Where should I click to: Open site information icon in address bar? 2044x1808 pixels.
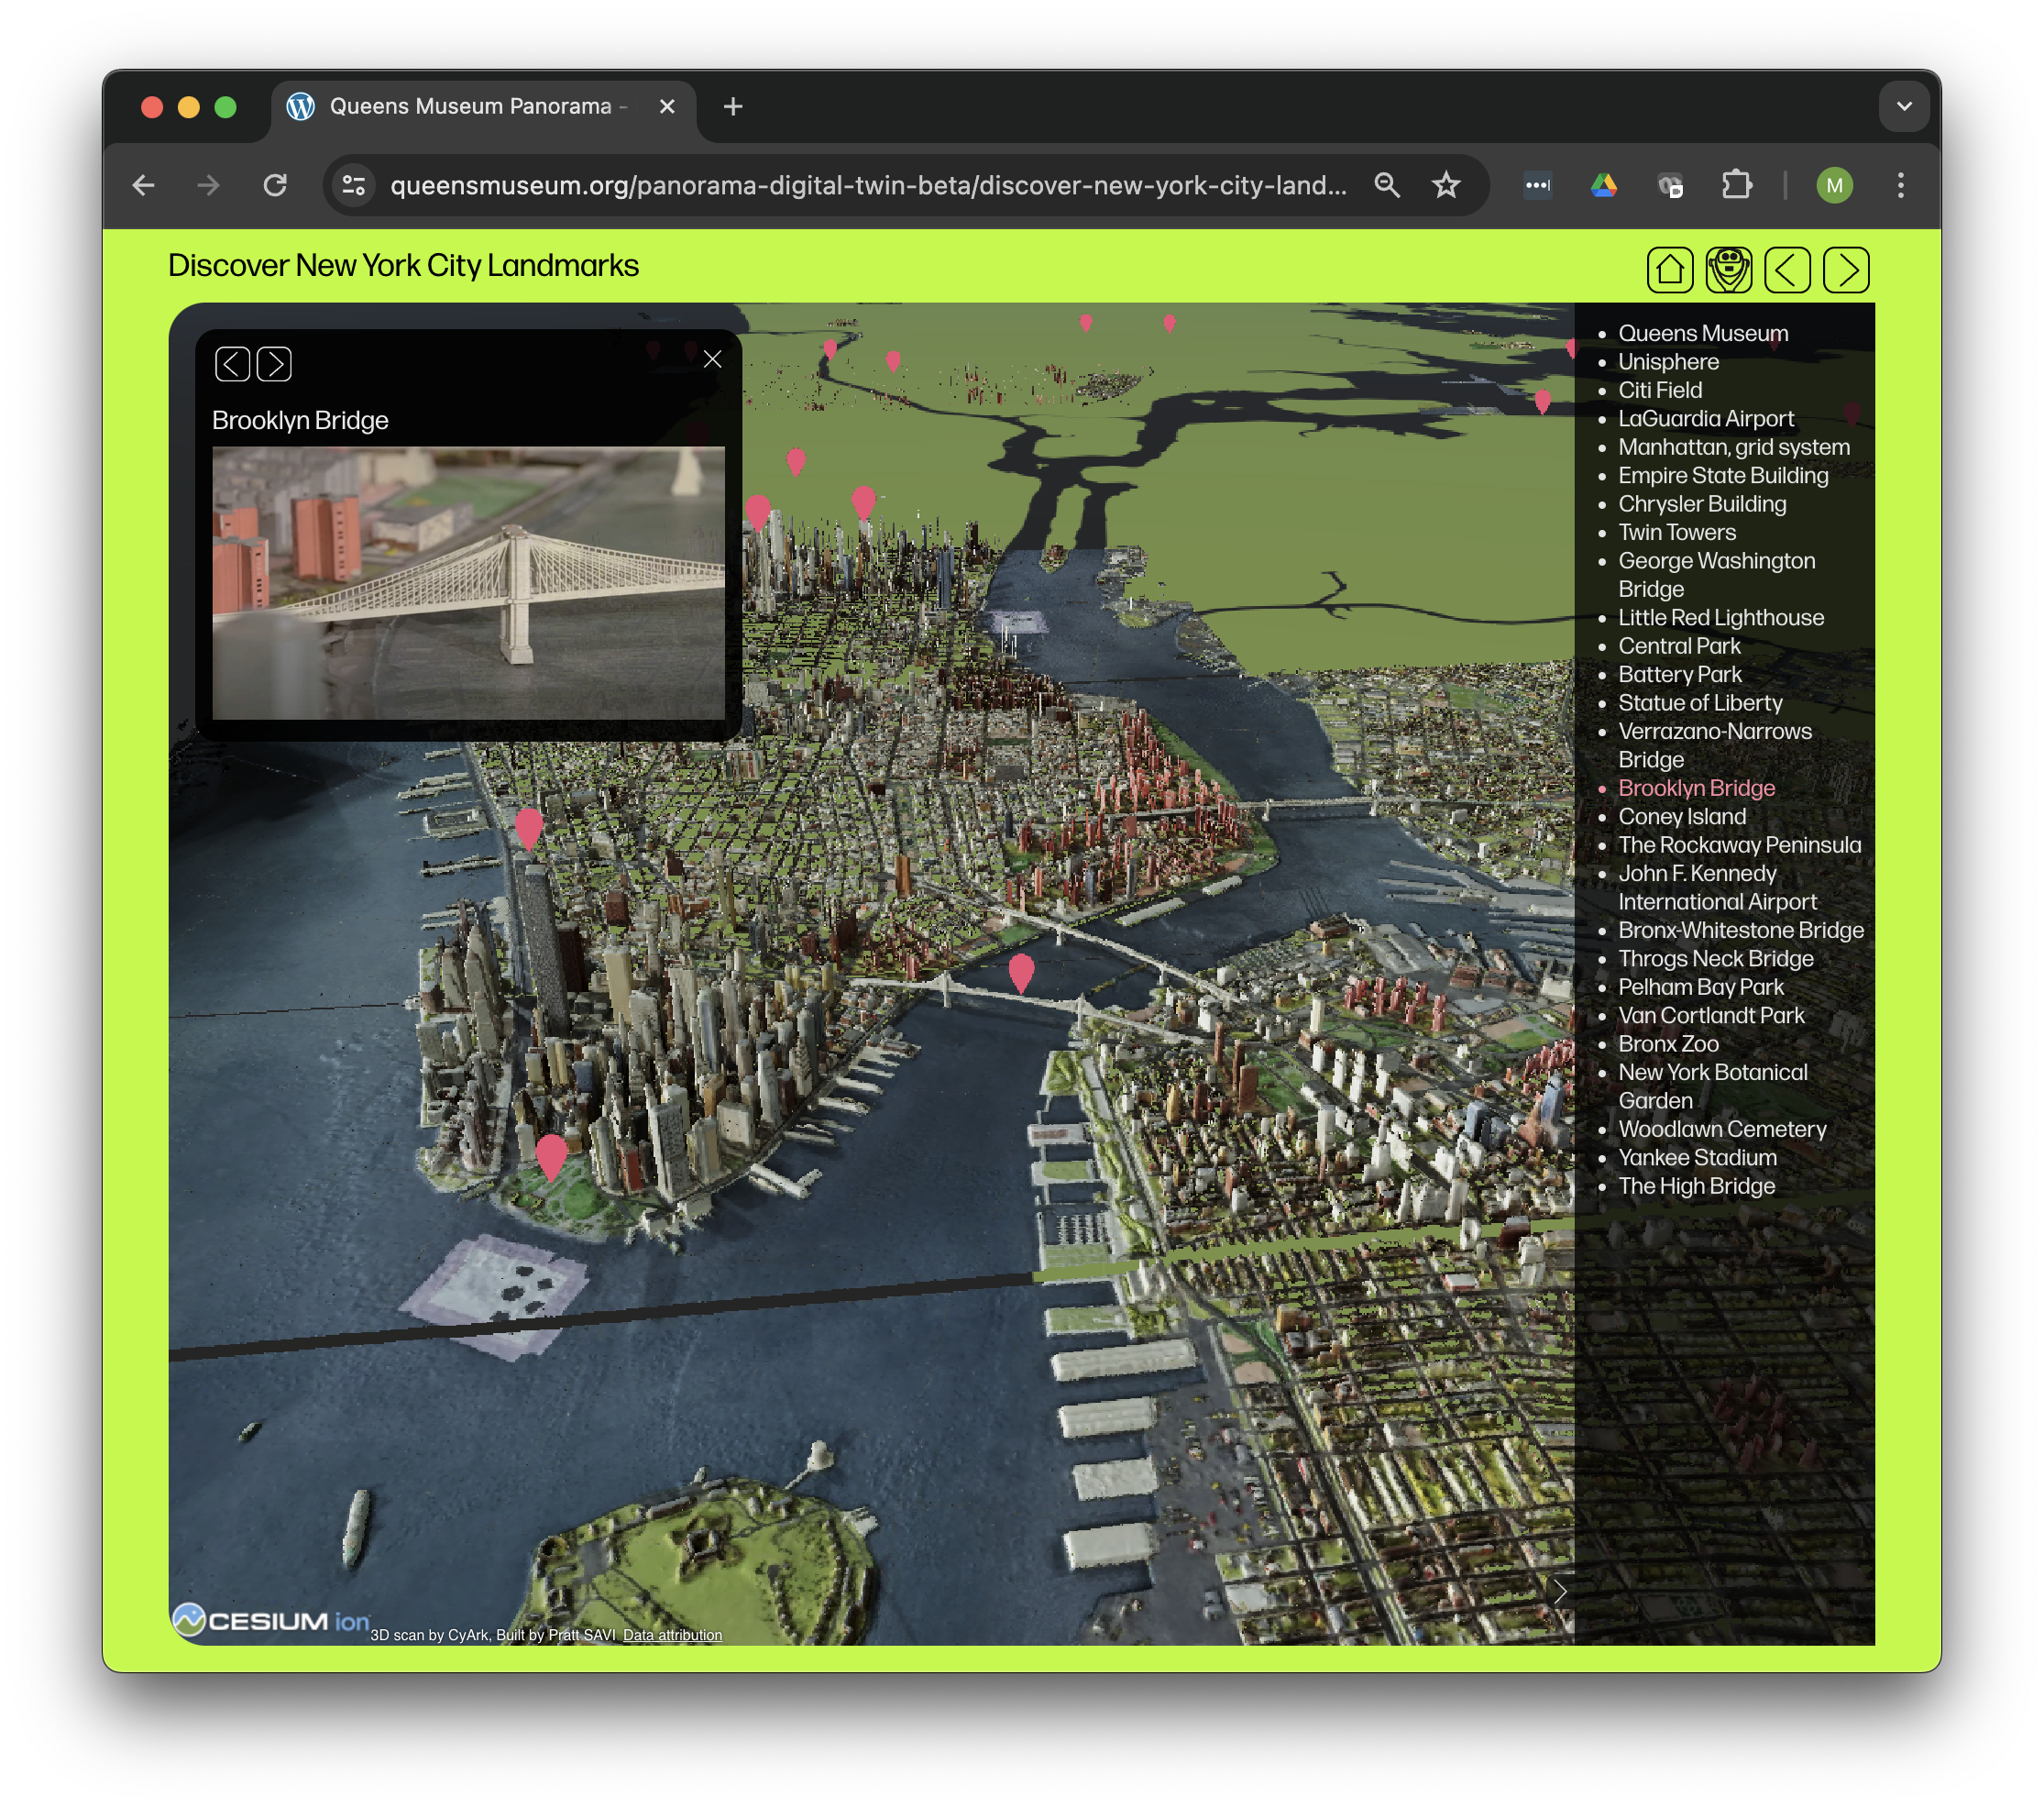(x=354, y=185)
